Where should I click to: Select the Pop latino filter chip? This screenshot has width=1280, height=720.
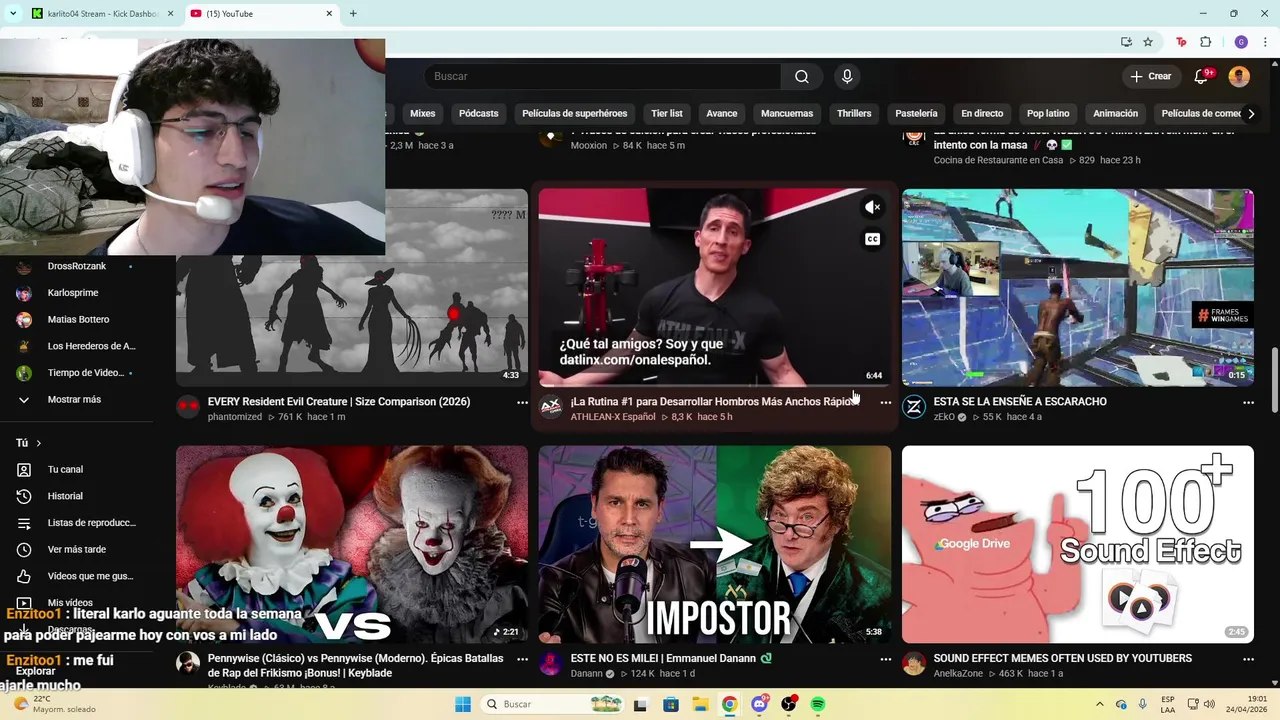[x=1048, y=114]
